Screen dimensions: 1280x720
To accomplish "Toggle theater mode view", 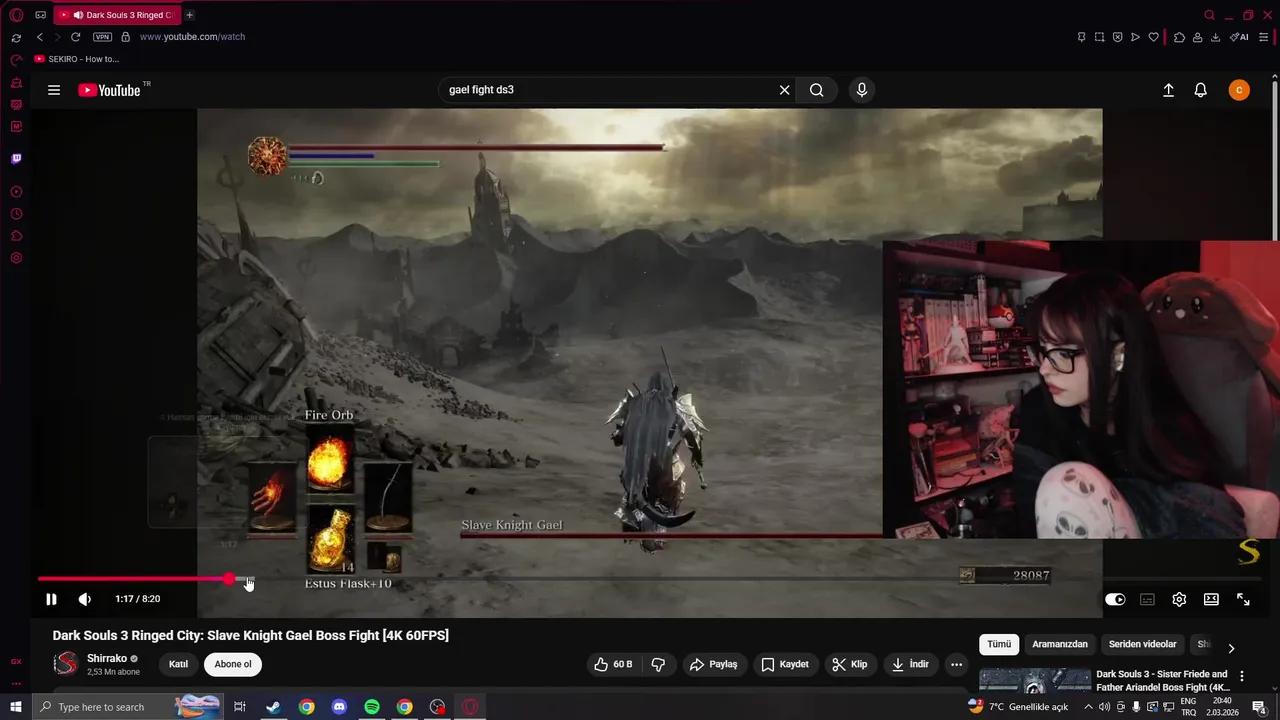I will tap(1211, 599).
